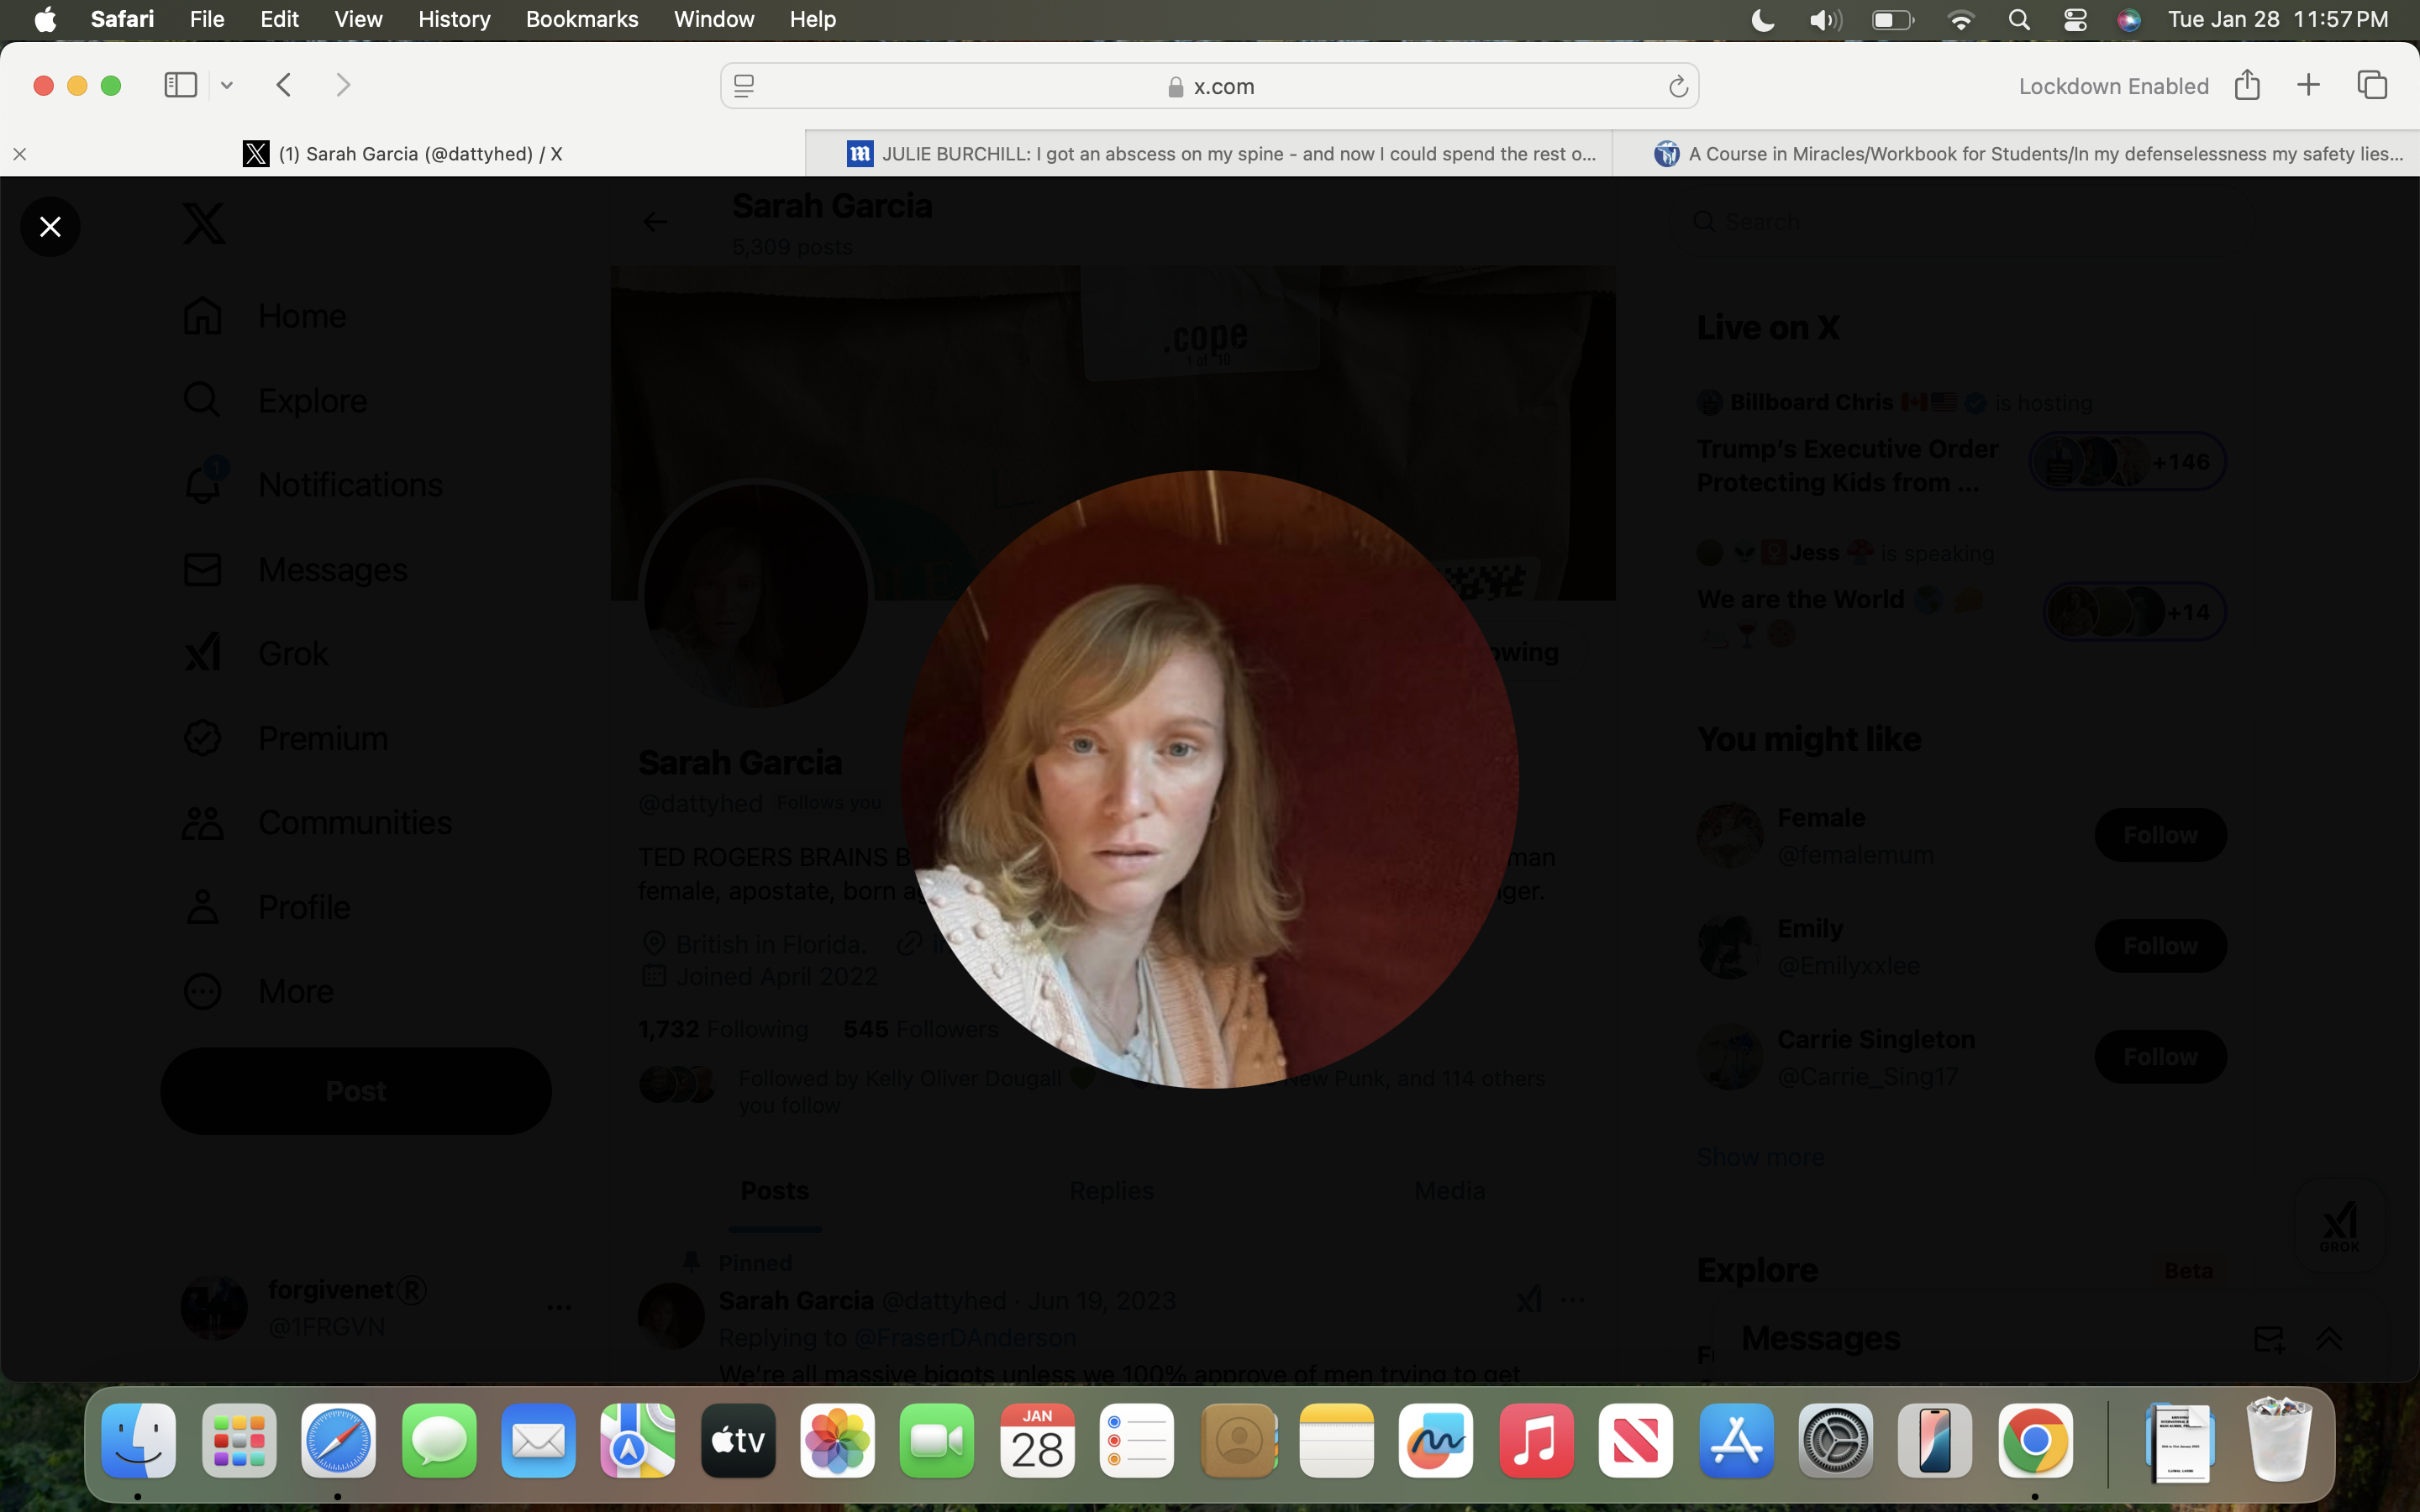Image resolution: width=2420 pixels, height=1512 pixels.
Task: Close the Sarah Garcia X tab
Action: (20, 154)
